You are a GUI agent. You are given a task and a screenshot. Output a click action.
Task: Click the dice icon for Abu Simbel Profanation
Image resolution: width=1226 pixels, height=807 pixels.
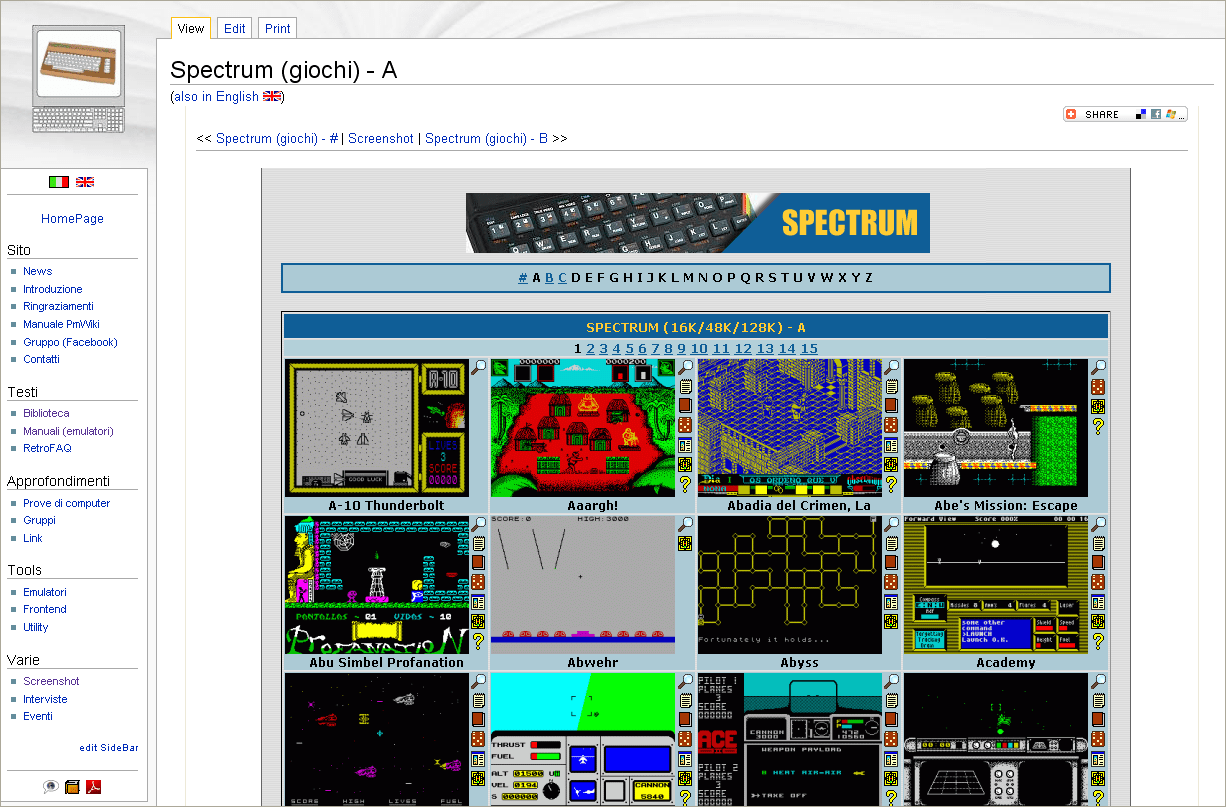tap(479, 582)
